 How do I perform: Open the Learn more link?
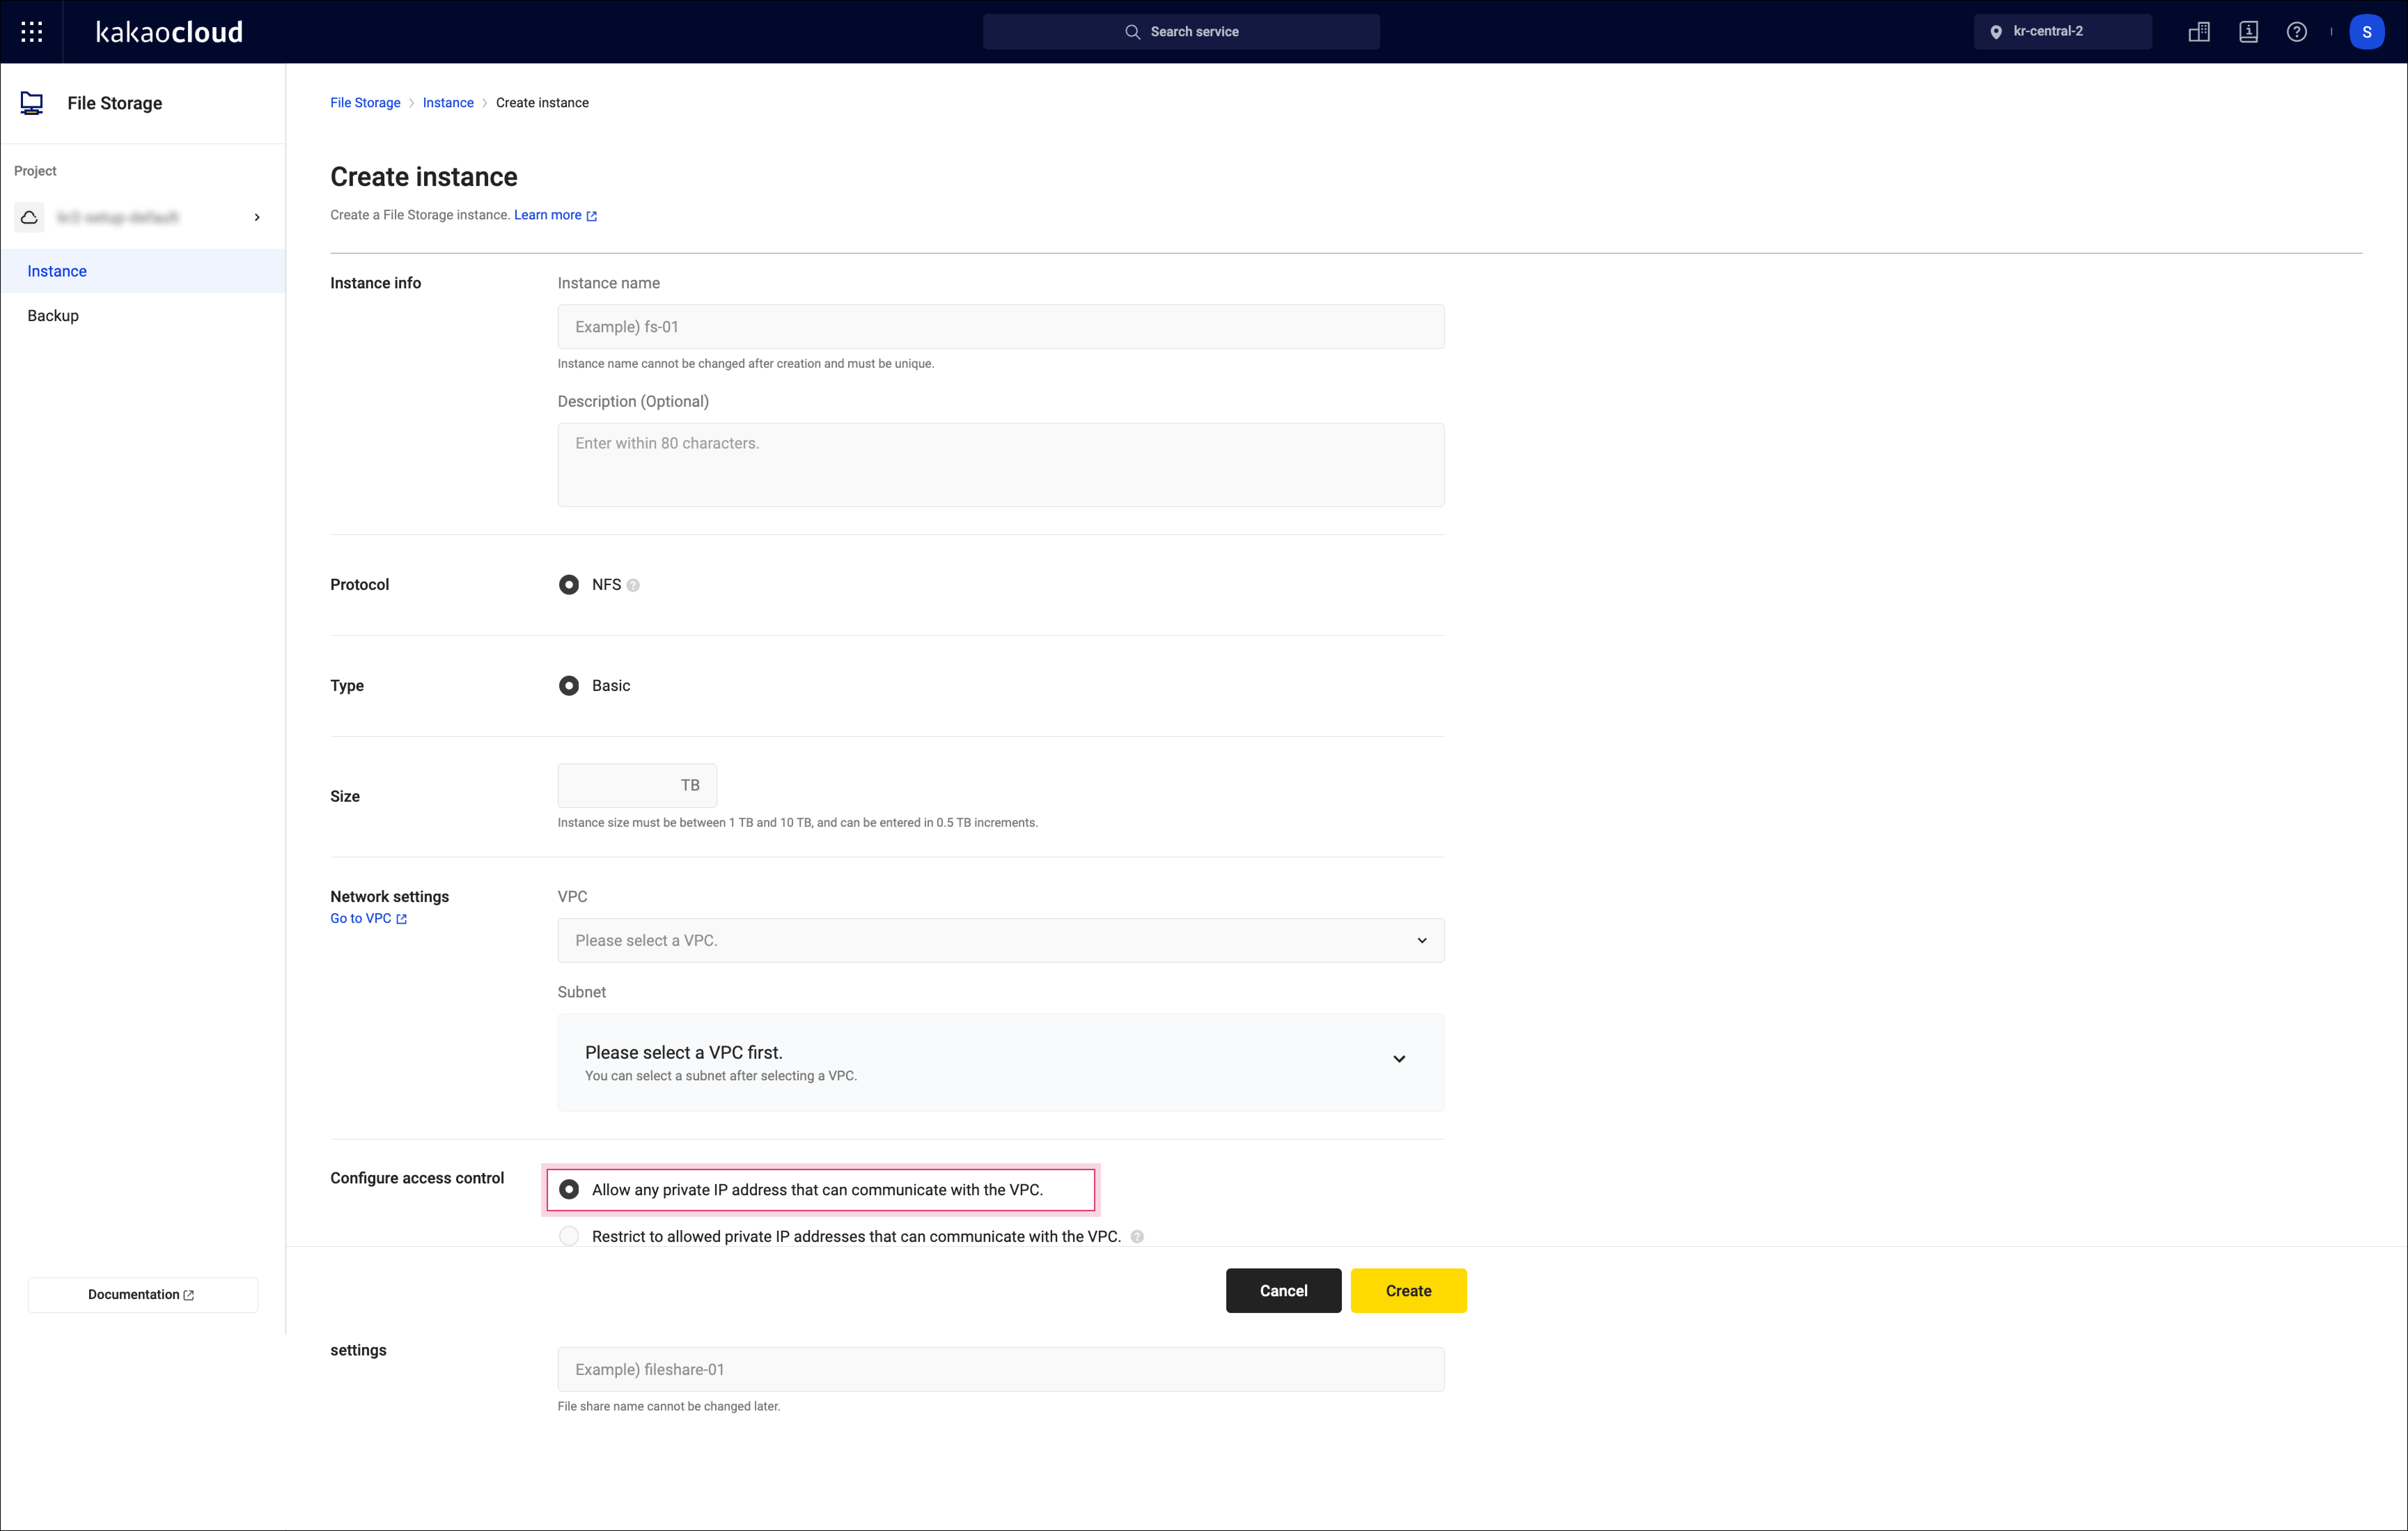click(555, 215)
